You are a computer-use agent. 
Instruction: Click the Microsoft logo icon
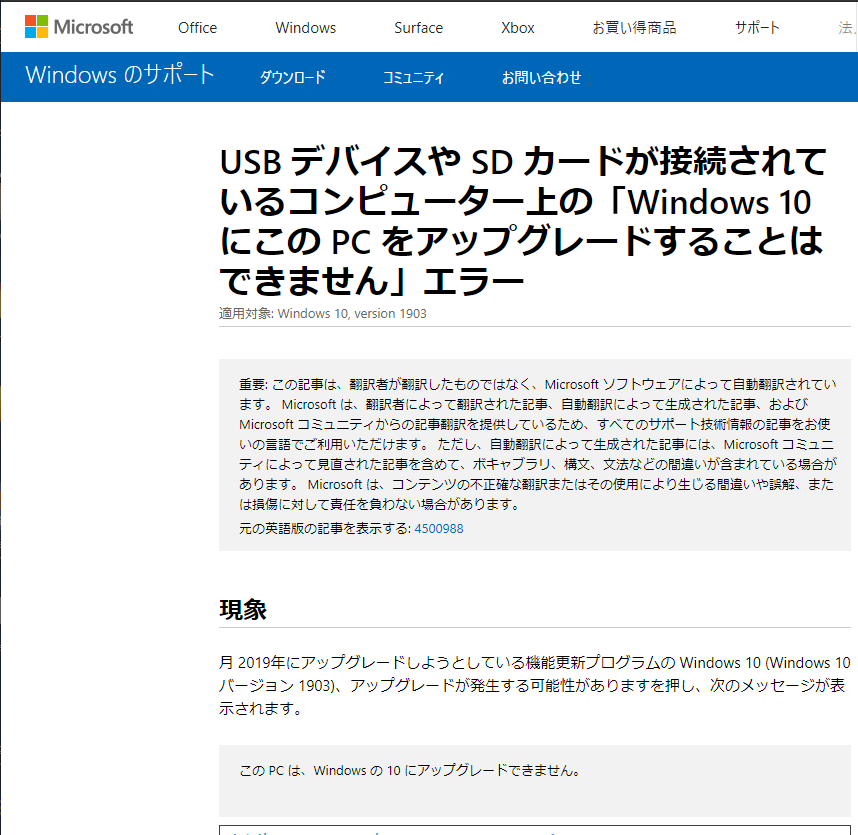click(x=79, y=27)
